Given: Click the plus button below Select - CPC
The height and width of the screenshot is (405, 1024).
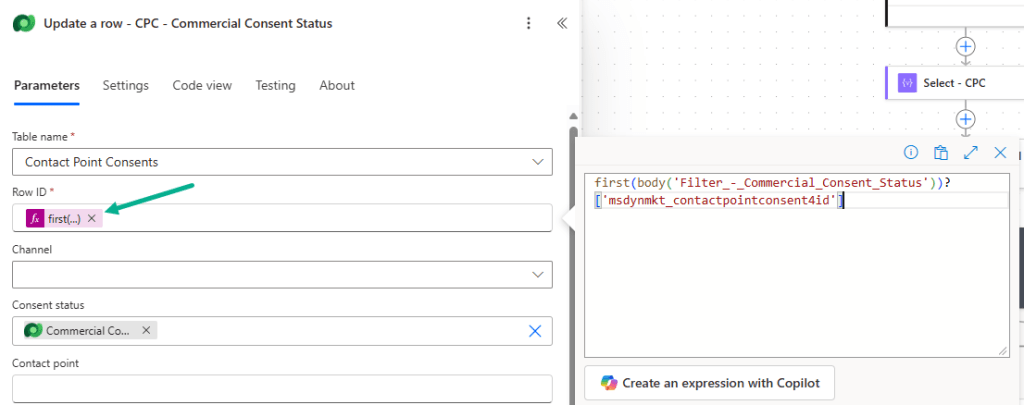Looking at the screenshot, I should pos(965,119).
